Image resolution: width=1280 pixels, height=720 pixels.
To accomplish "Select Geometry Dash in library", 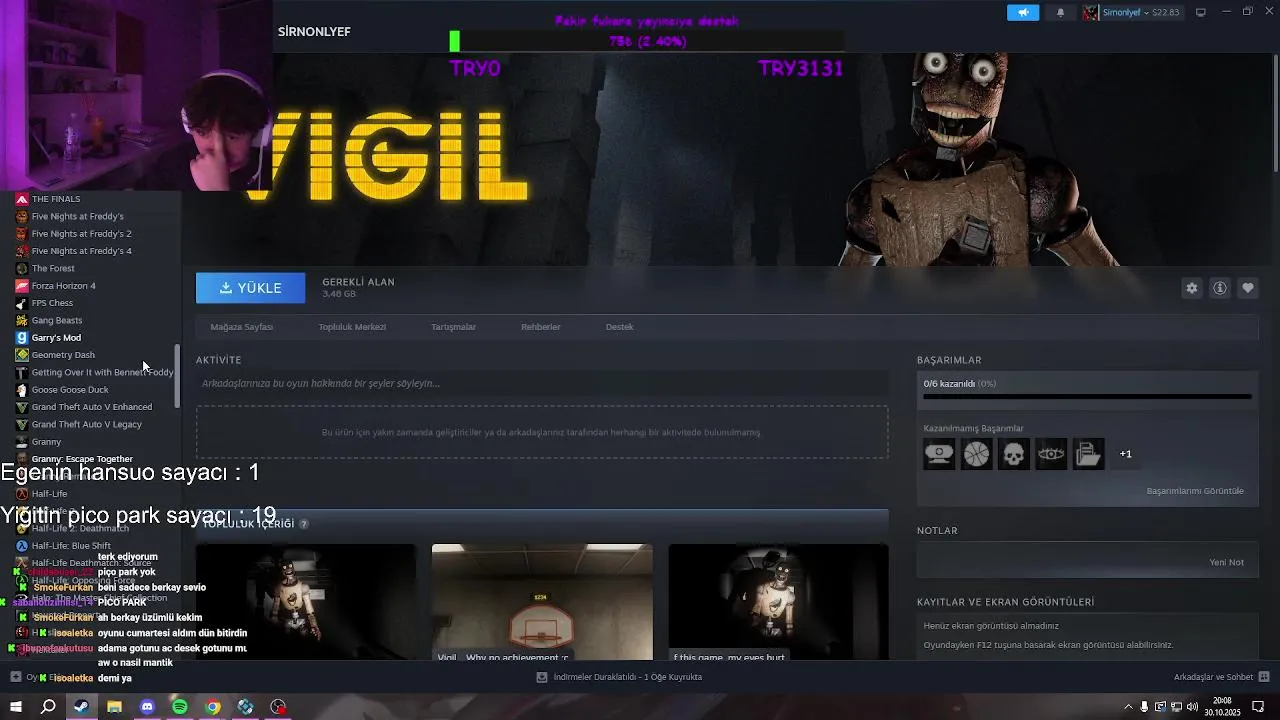I will [63, 355].
